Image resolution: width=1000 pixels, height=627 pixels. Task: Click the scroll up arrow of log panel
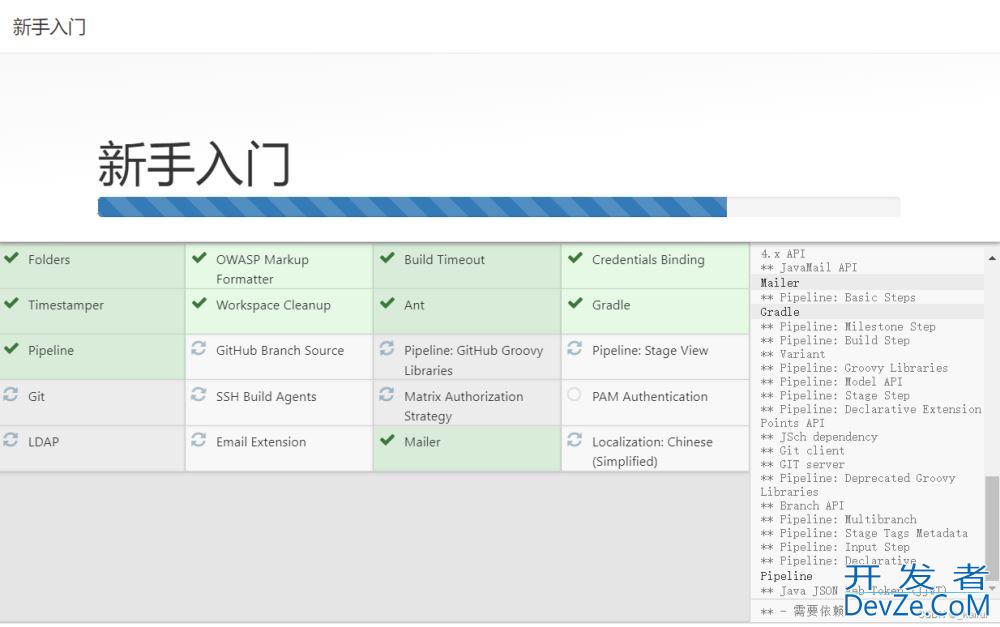tap(992, 258)
